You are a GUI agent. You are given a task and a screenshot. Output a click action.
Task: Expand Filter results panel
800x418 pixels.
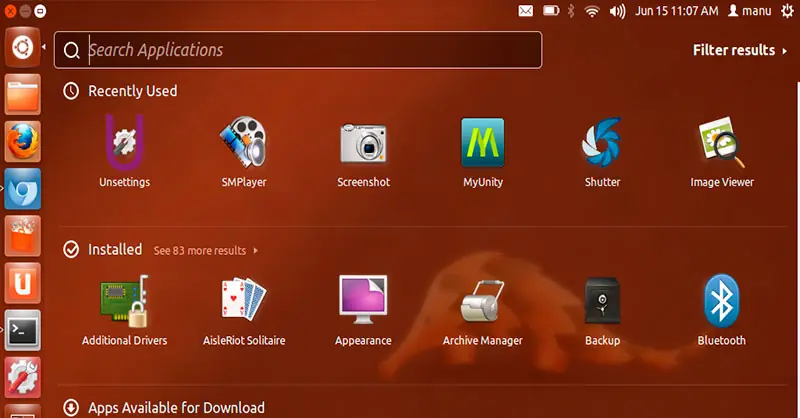click(740, 50)
